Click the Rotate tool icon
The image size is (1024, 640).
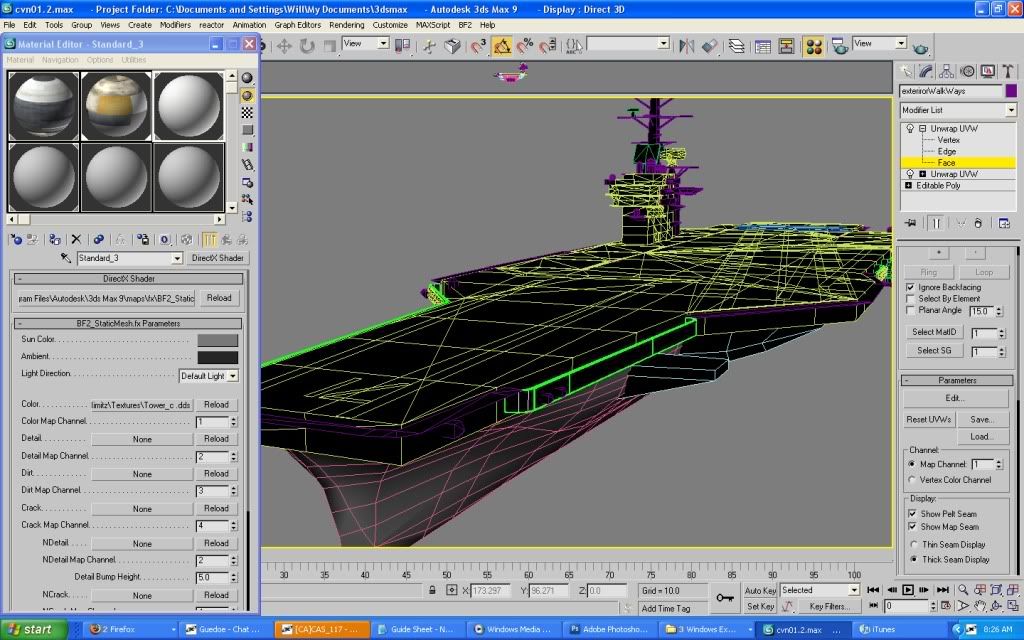point(306,46)
